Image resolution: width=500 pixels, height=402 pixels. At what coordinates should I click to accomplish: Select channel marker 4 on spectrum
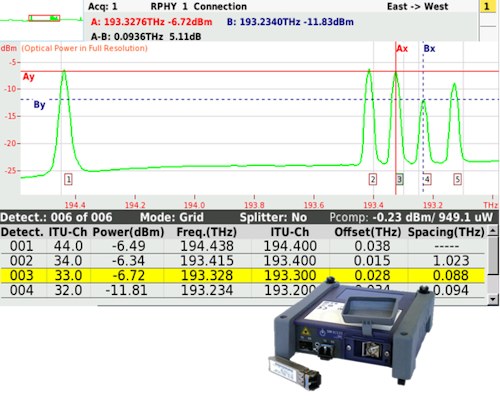tap(427, 180)
